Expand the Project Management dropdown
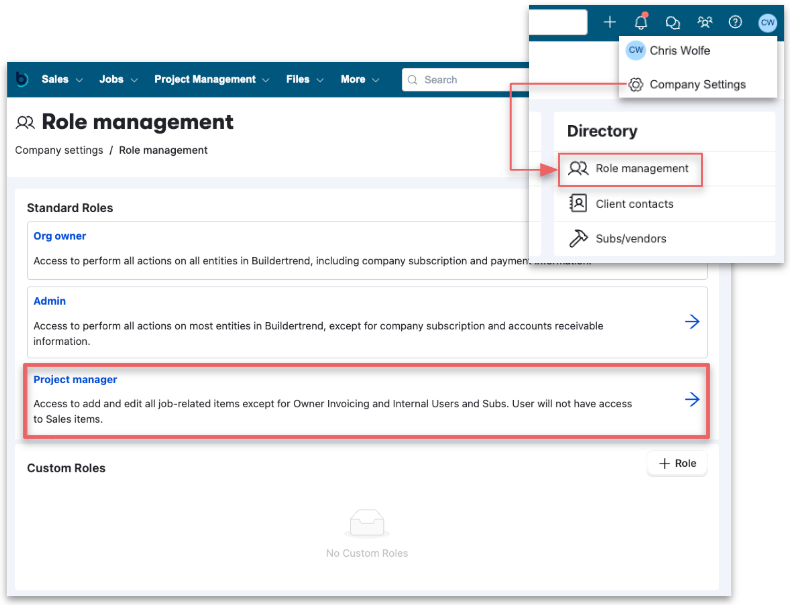Image resolution: width=790 pixels, height=605 pixels. [x=212, y=80]
